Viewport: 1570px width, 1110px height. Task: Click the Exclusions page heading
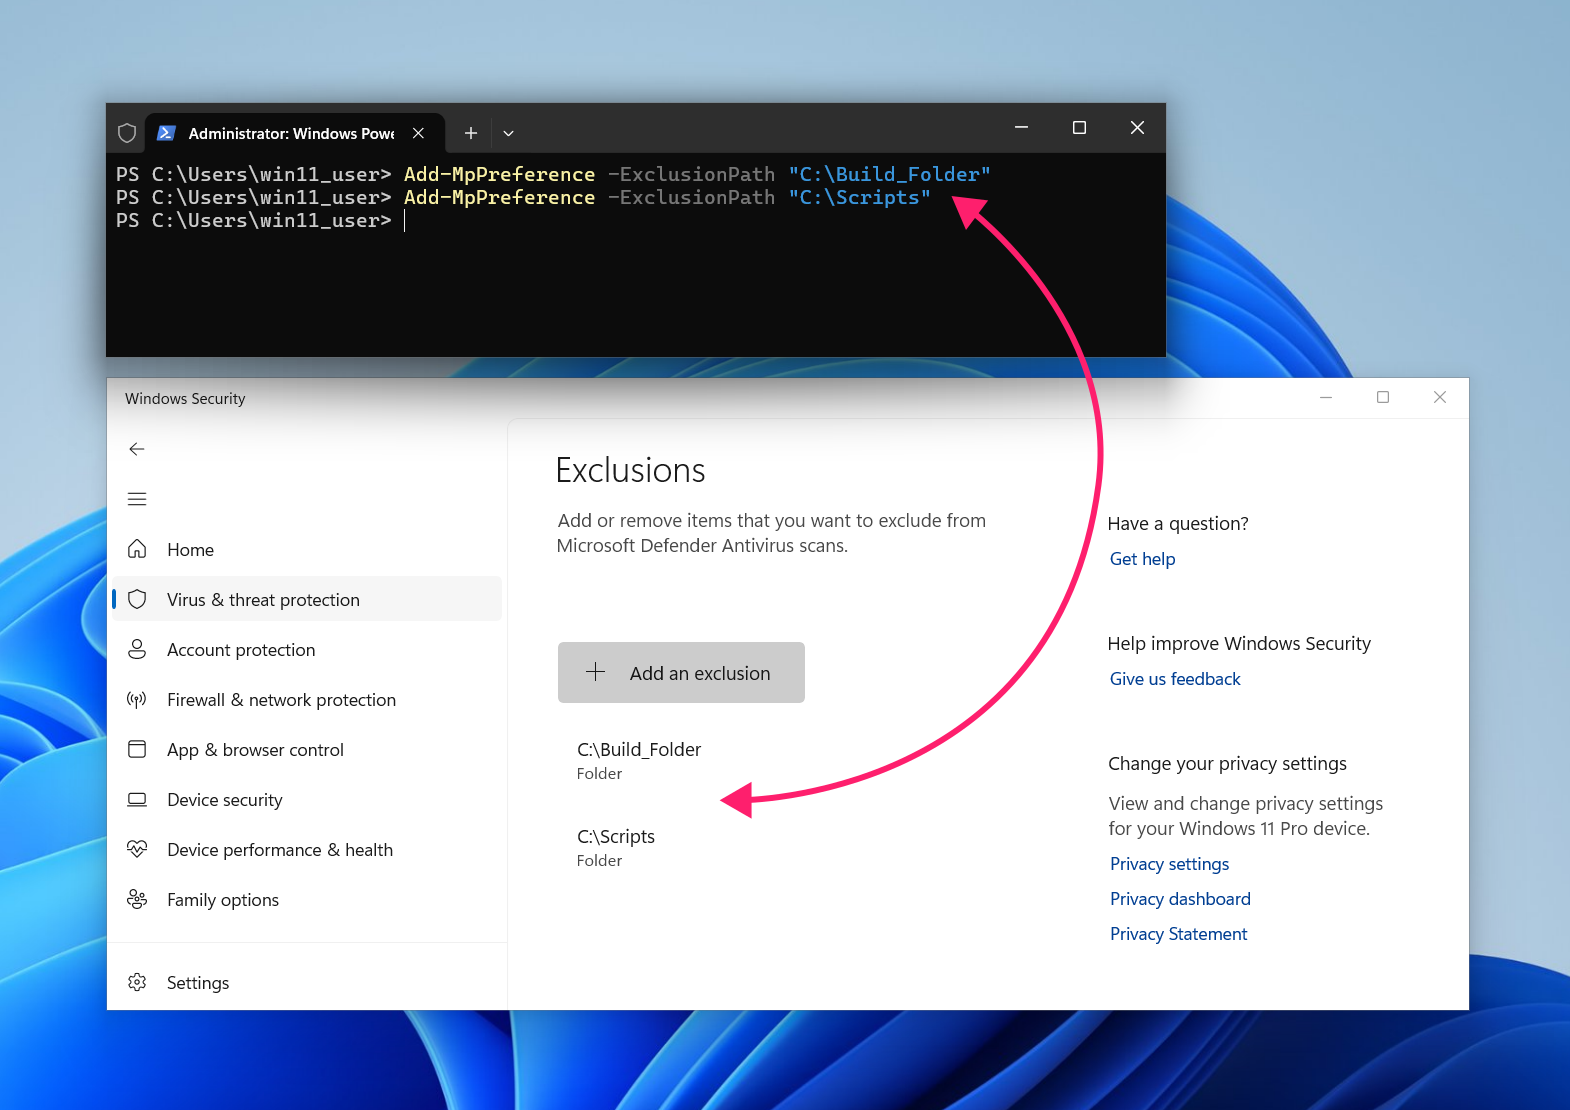click(630, 470)
